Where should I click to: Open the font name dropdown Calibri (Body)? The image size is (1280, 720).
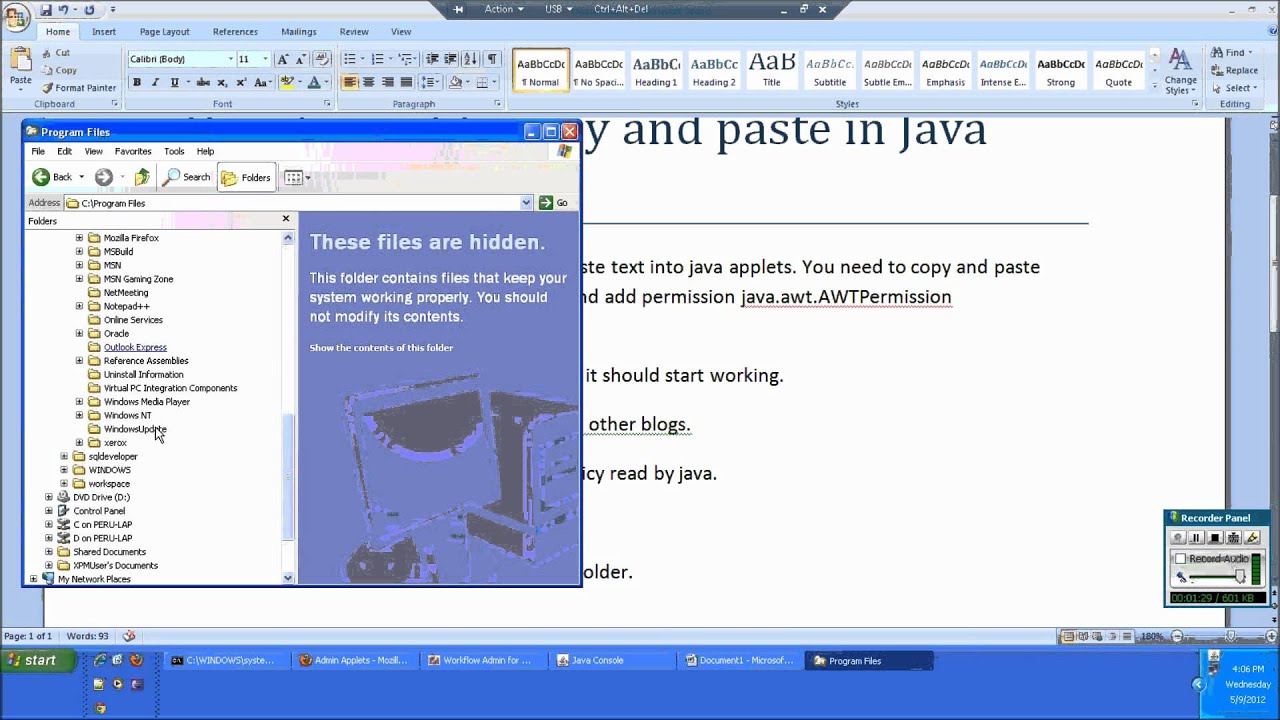pyautogui.click(x=231, y=59)
